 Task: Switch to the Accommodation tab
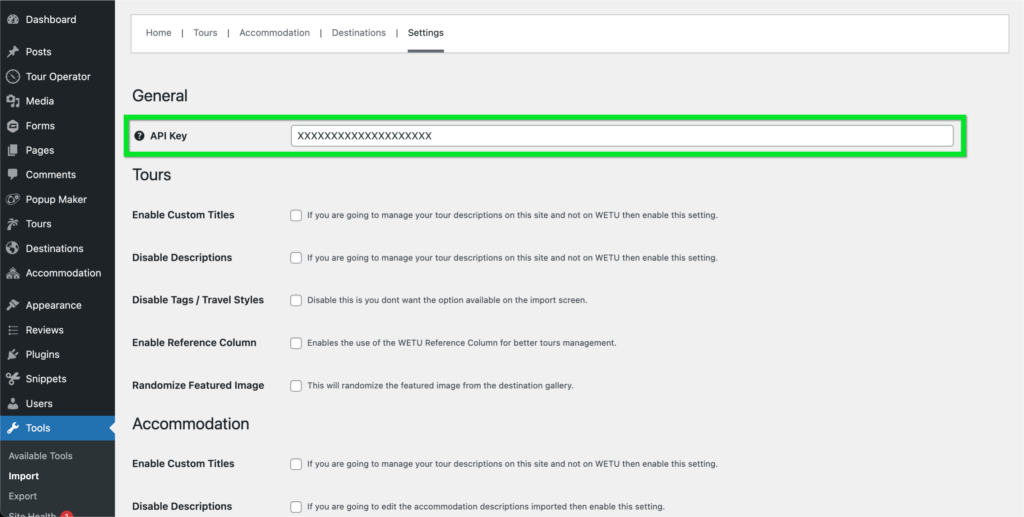pyautogui.click(x=274, y=33)
